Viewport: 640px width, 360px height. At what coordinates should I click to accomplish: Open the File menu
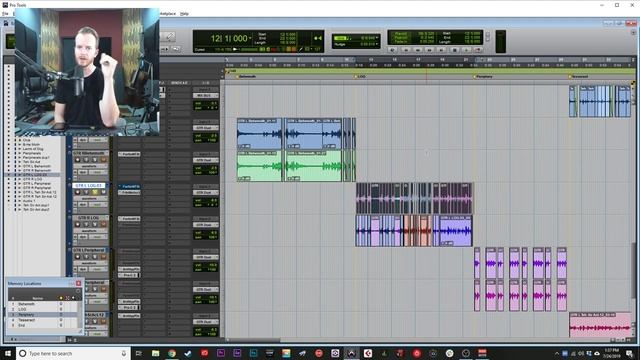[x=5, y=13]
